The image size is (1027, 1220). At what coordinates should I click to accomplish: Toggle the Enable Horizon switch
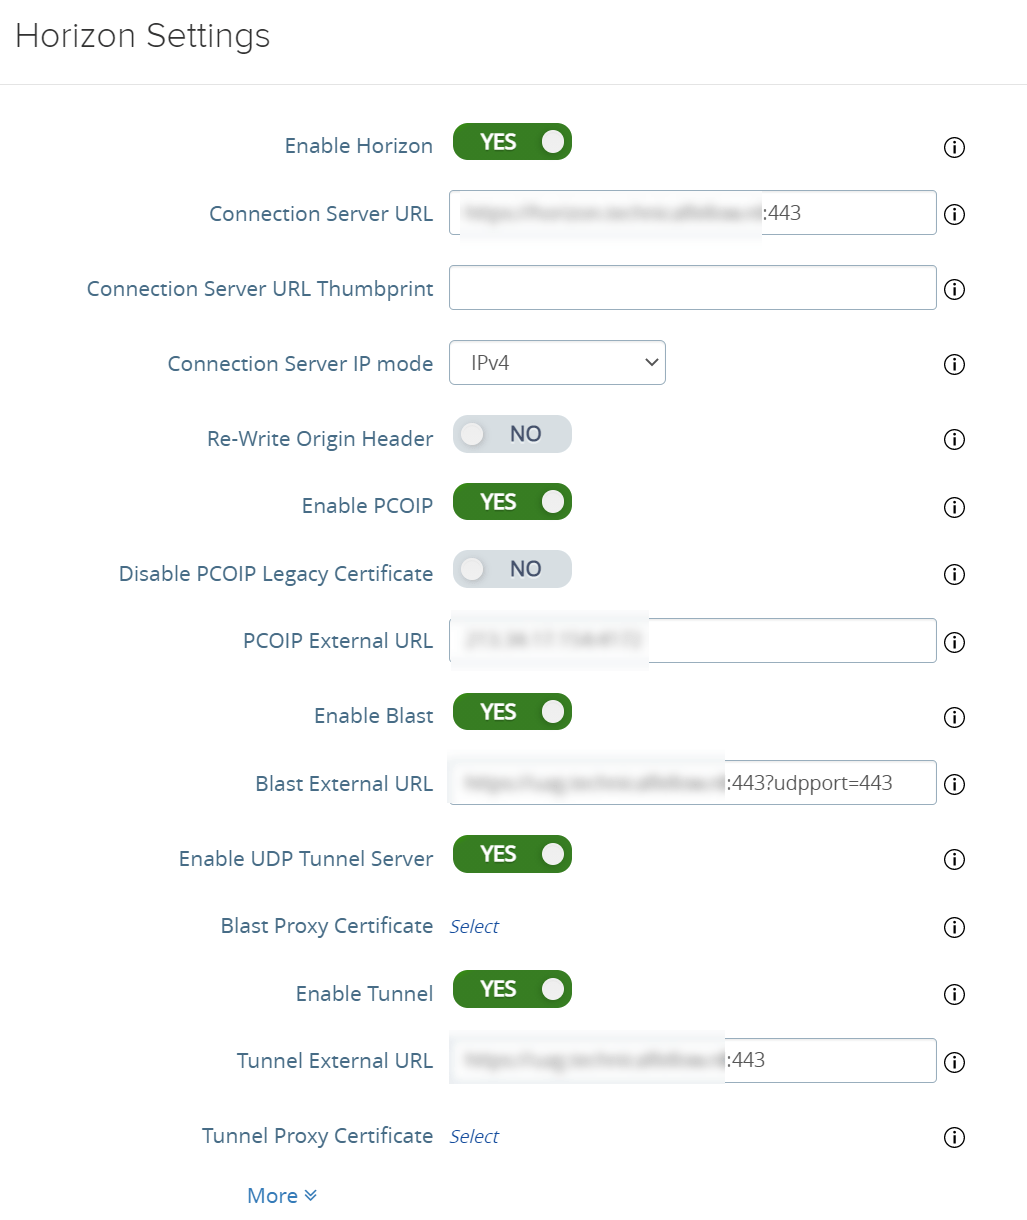coord(512,142)
